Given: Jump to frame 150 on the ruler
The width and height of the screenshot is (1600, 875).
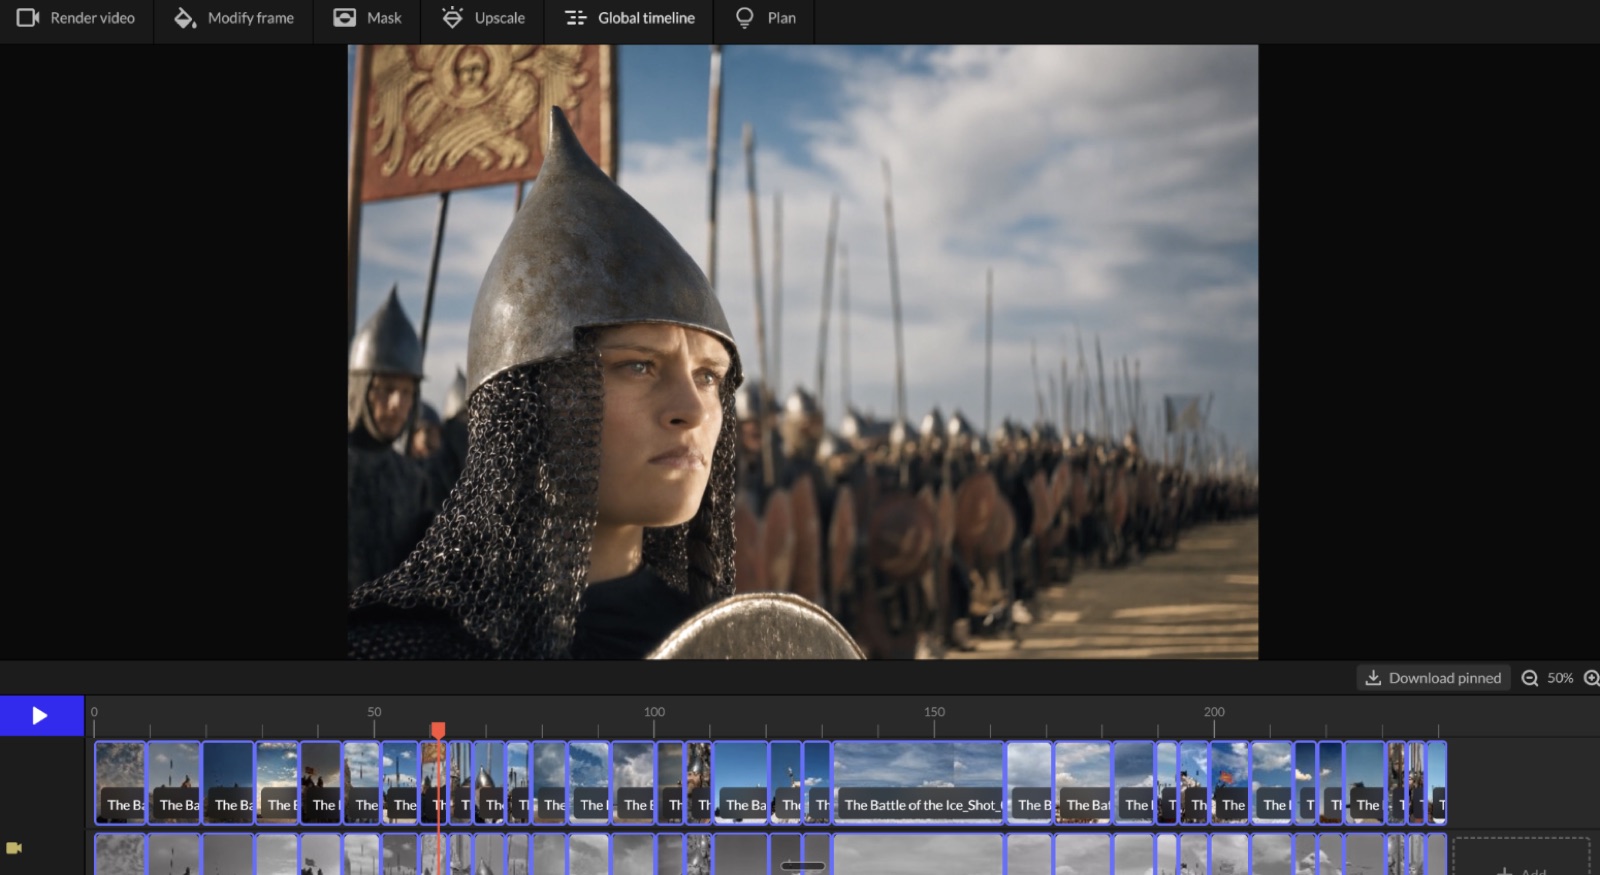Looking at the screenshot, I should tap(934, 712).
